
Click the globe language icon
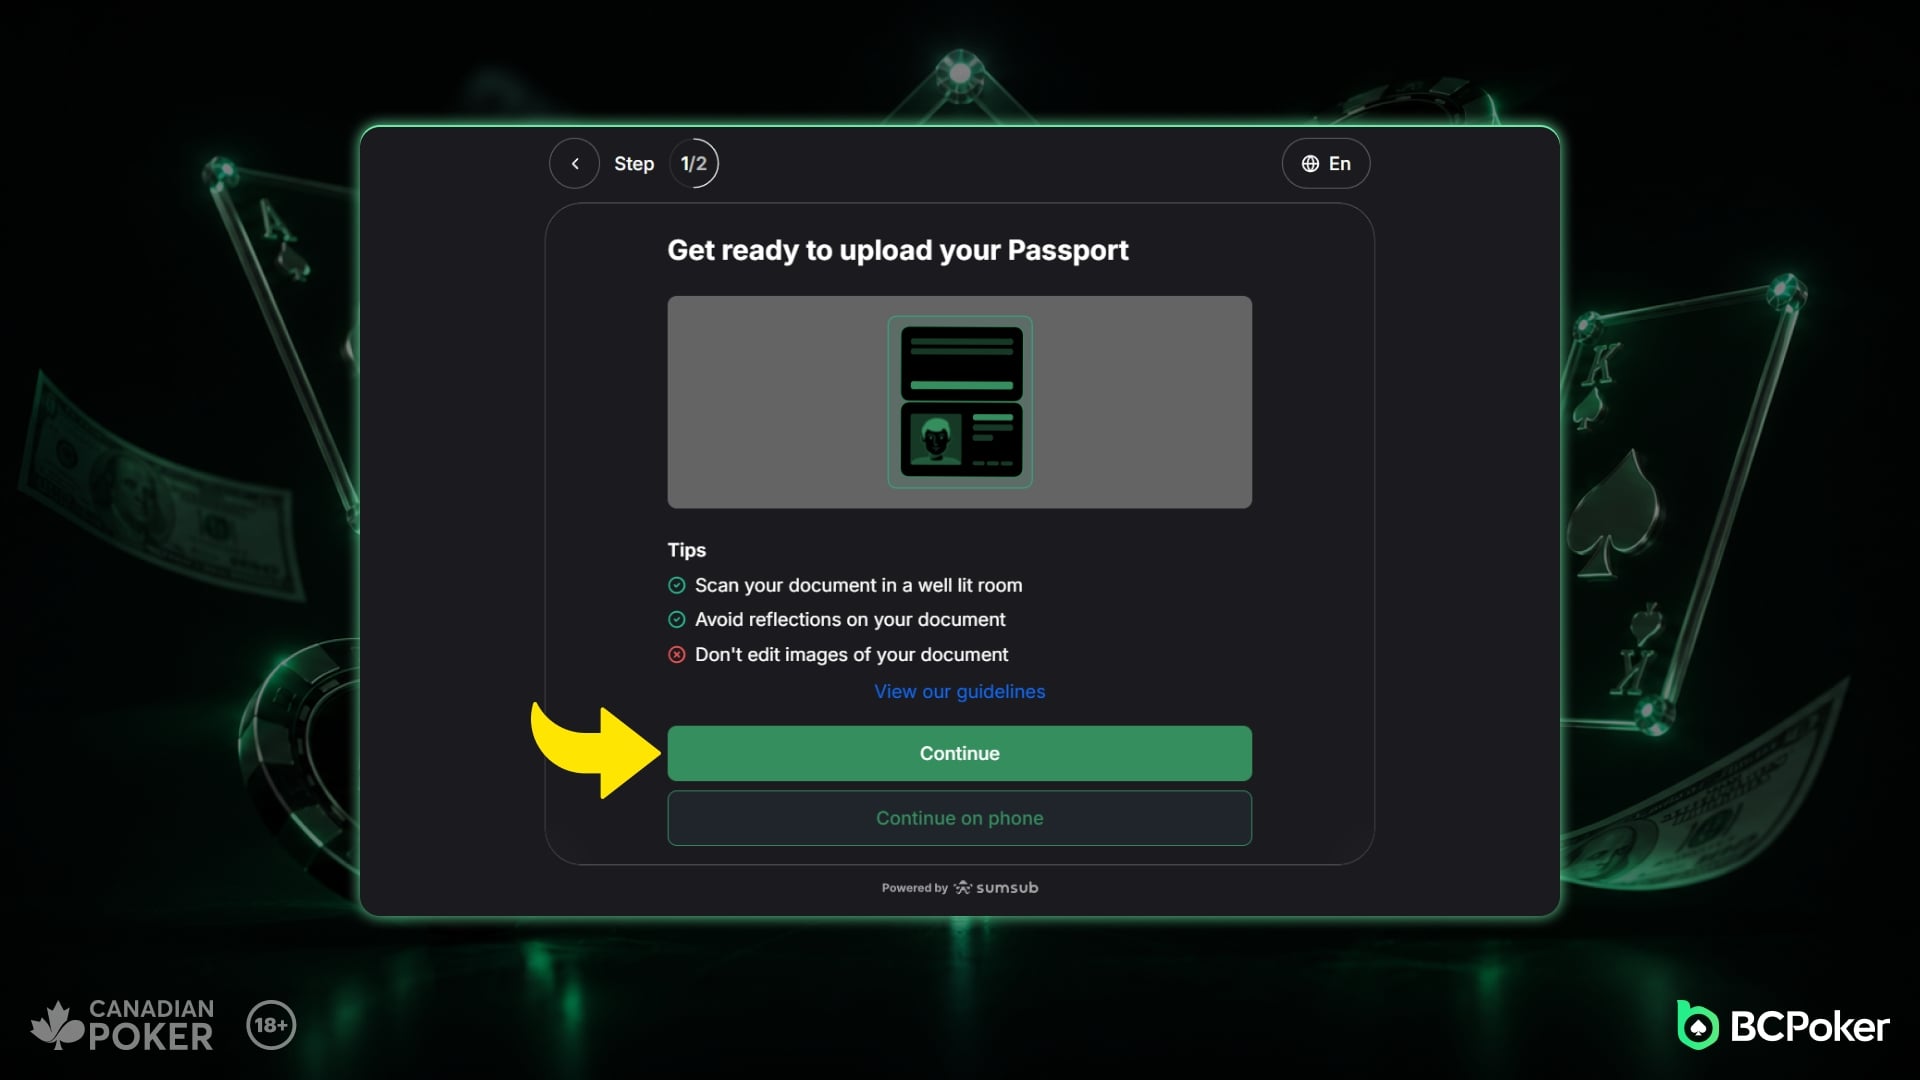1310,164
